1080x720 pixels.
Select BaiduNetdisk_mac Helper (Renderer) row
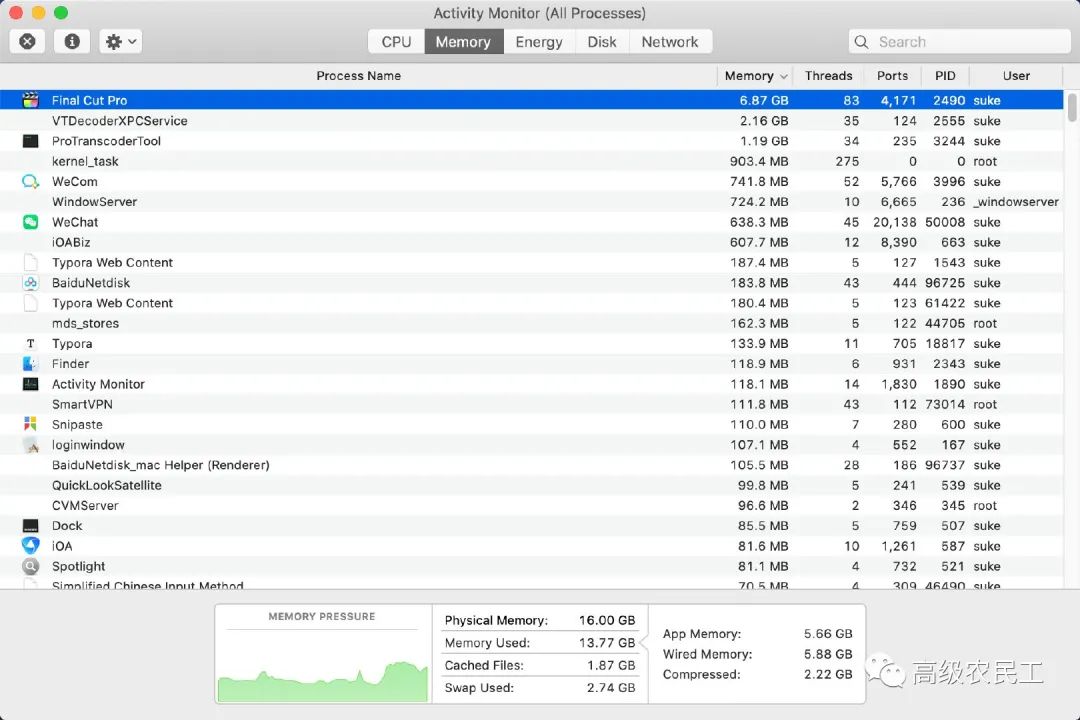coord(531,465)
